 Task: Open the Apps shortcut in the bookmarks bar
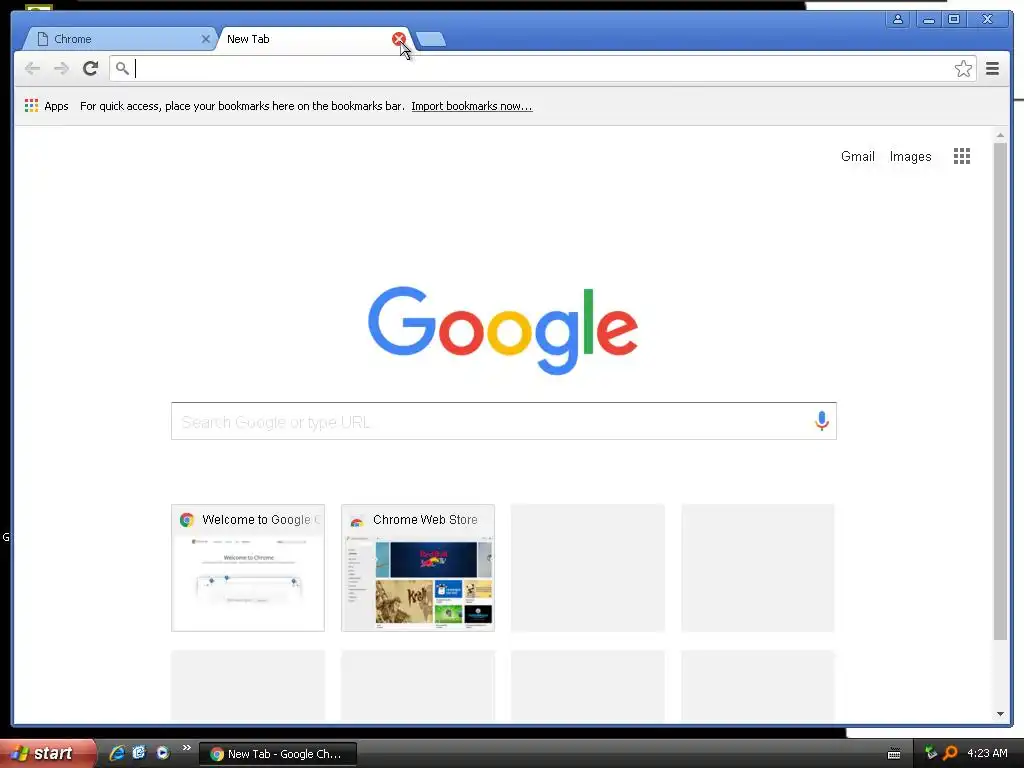(x=46, y=106)
